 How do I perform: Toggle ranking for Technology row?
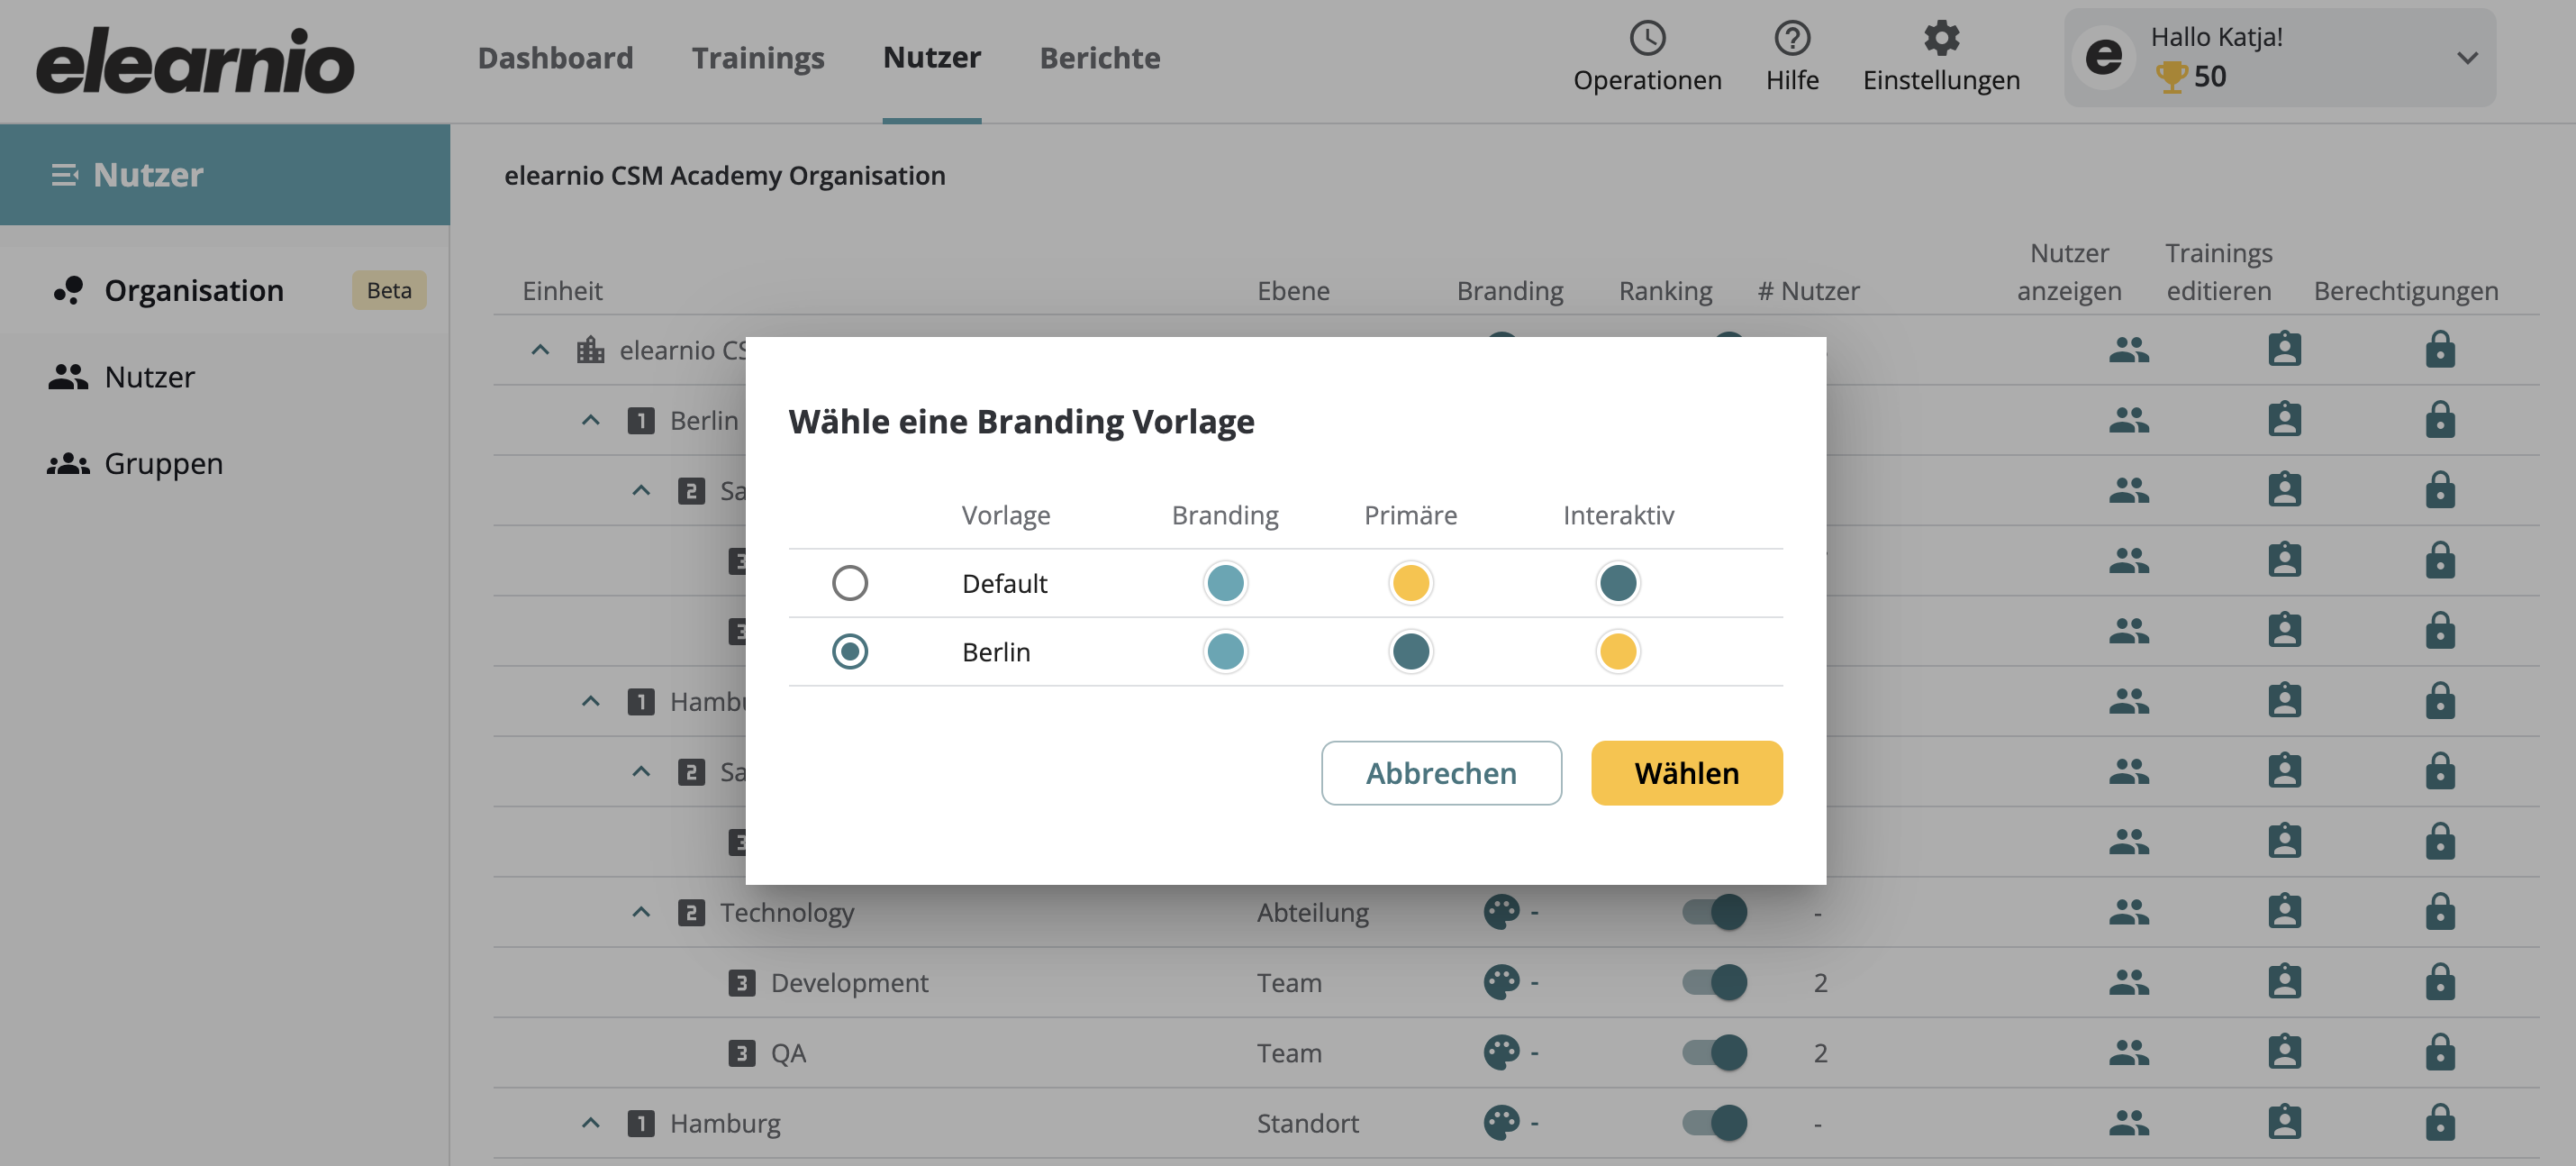(1713, 912)
